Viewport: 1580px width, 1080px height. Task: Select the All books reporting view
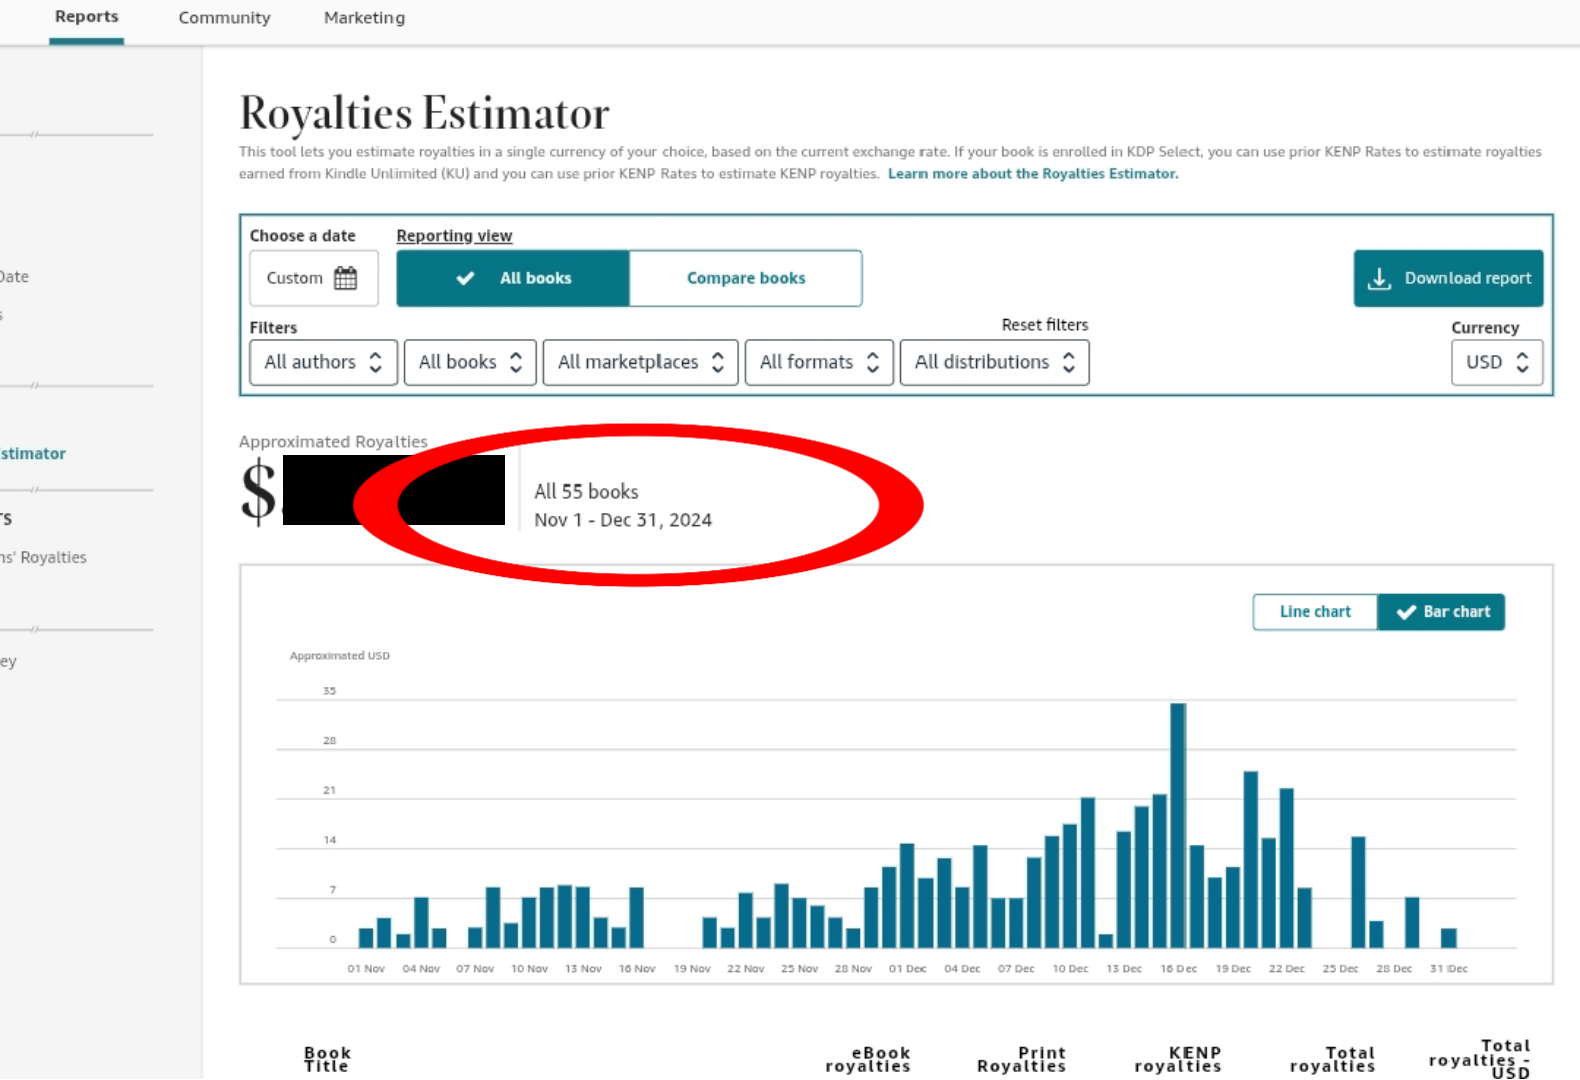pyautogui.click(x=513, y=278)
